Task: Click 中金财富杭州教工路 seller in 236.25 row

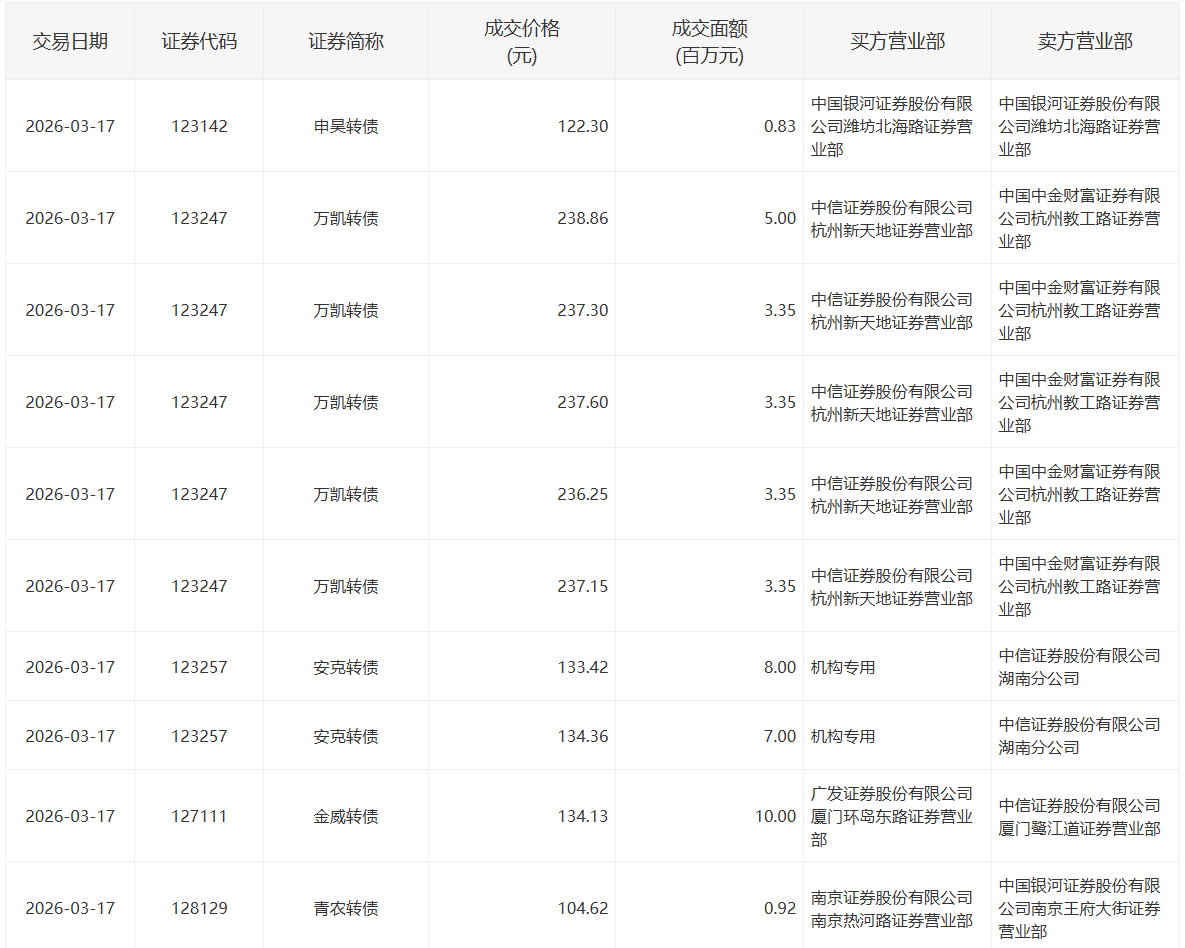Action: pos(1079,494)
